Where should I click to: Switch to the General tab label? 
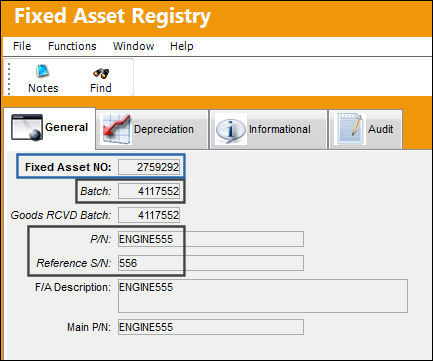tap(66, 127)
